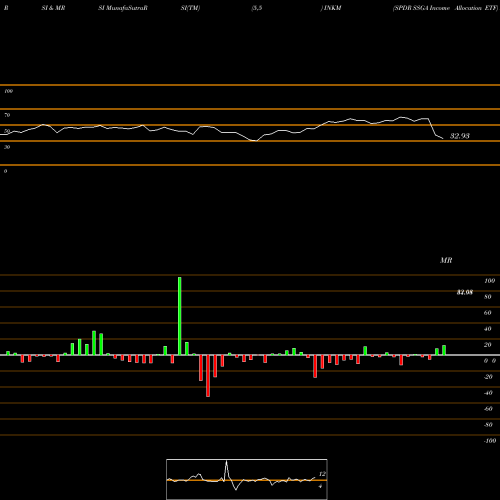
Task: Click the MR axis label '40'
Action: pyautogui.click(x=488, y=329)
